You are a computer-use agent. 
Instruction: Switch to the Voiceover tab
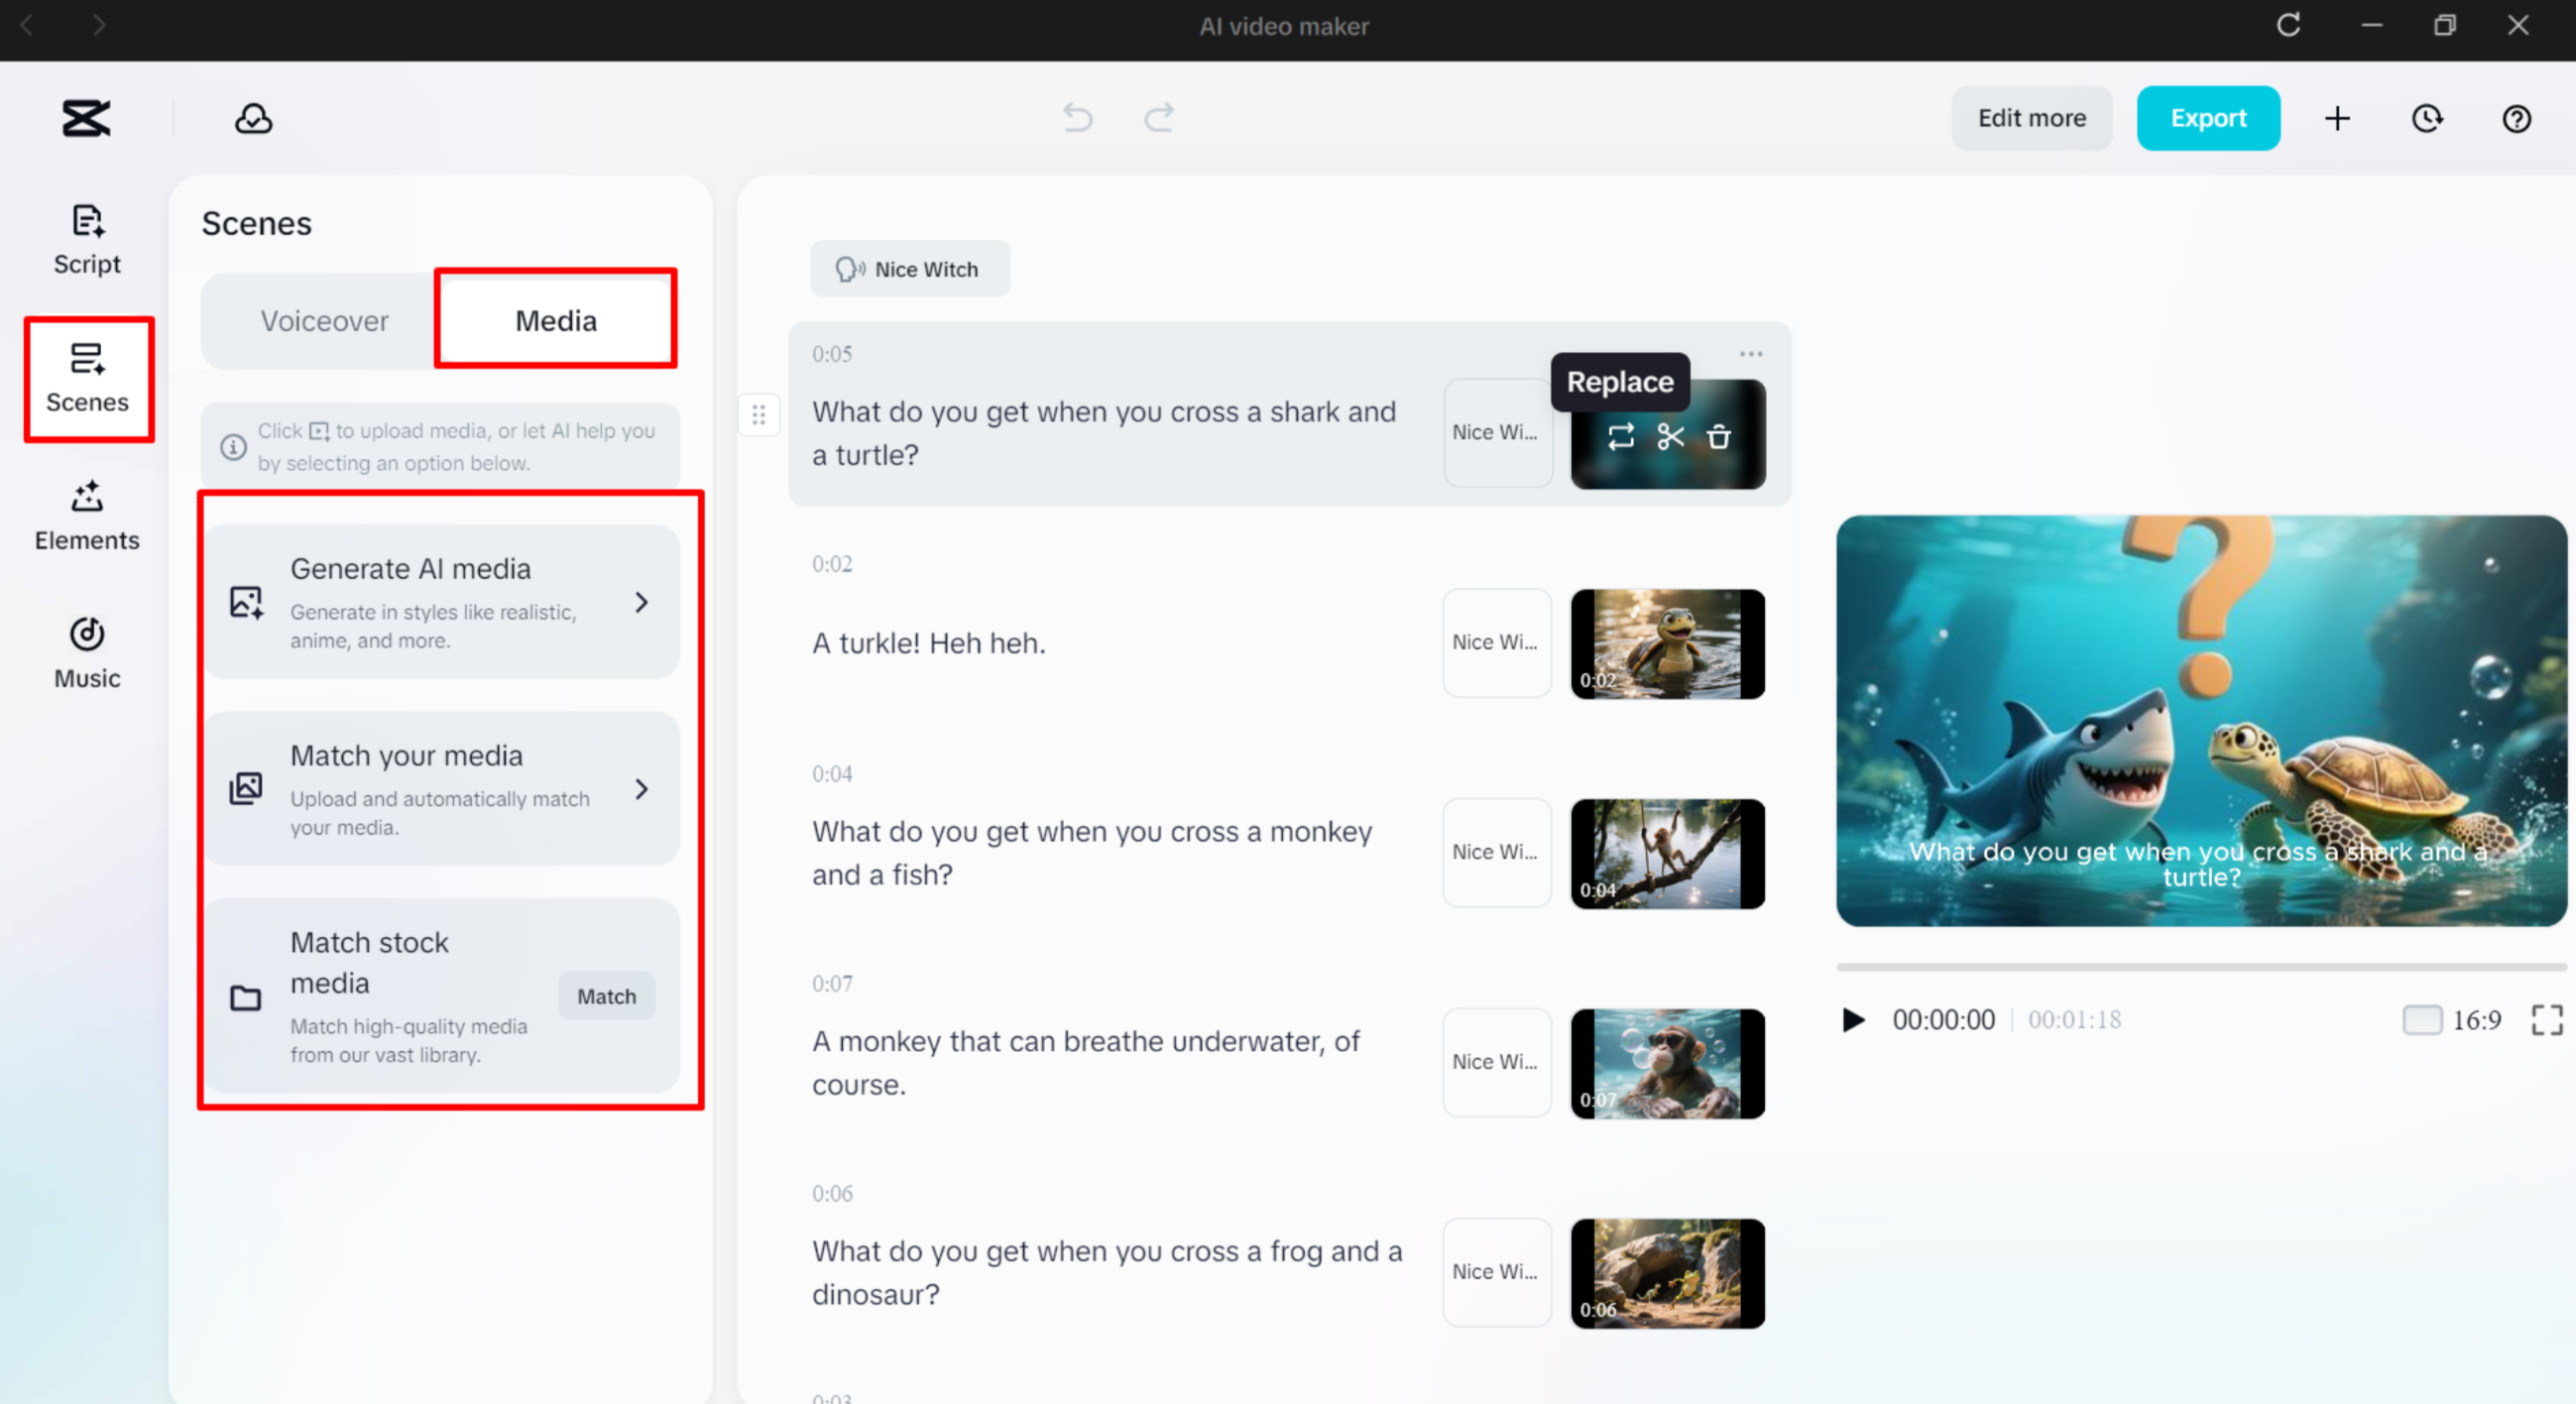[324, 321]
